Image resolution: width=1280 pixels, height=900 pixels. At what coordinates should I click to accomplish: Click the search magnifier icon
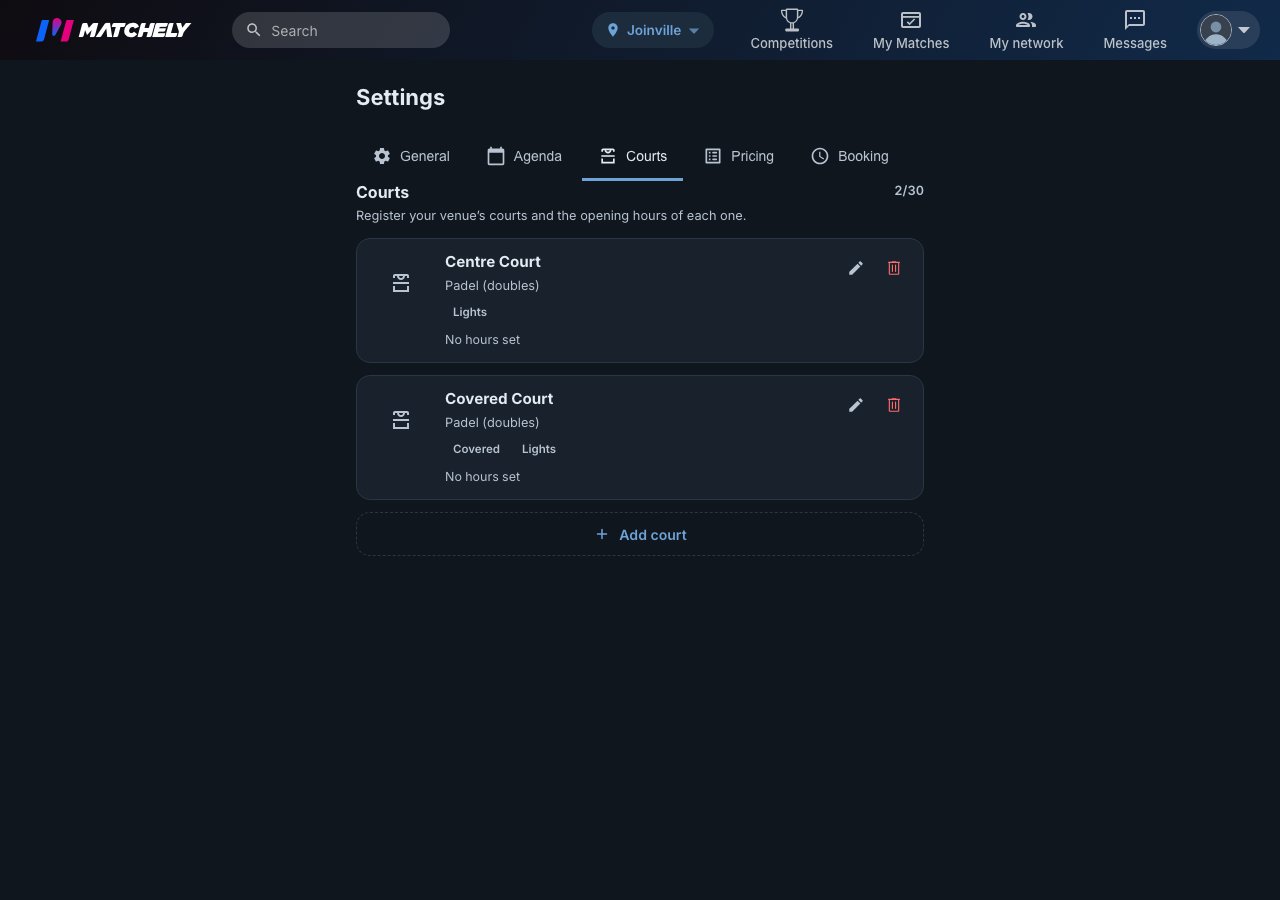coord(254,30)
